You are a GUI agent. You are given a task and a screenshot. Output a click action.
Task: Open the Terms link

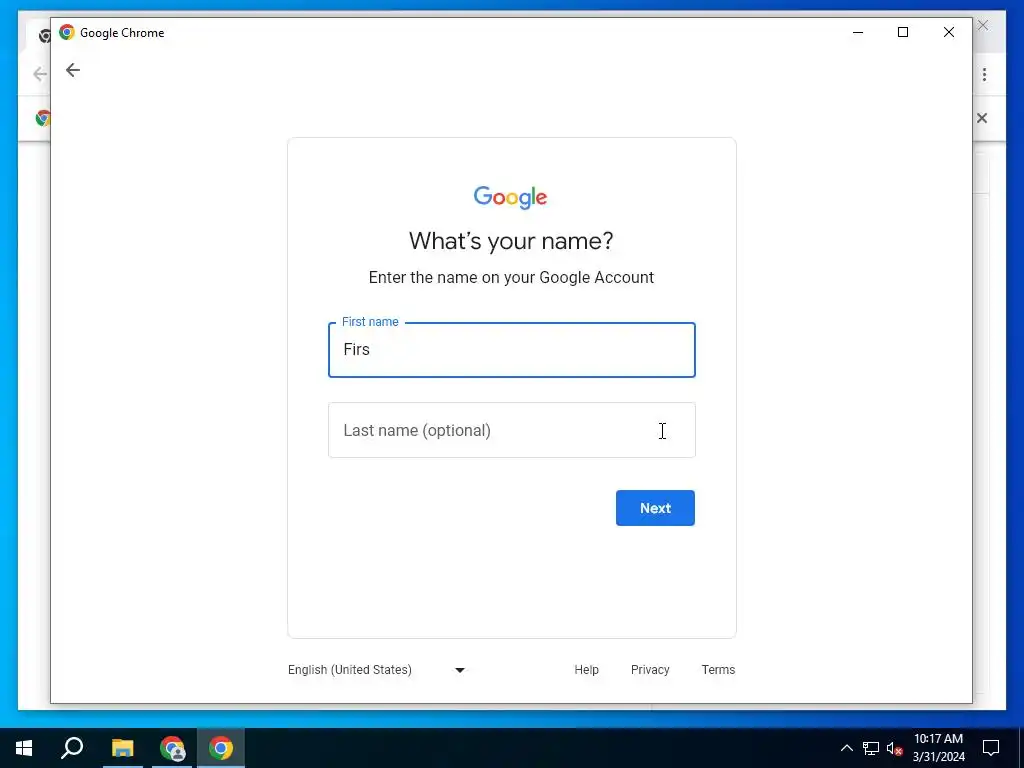pos(718,670)
